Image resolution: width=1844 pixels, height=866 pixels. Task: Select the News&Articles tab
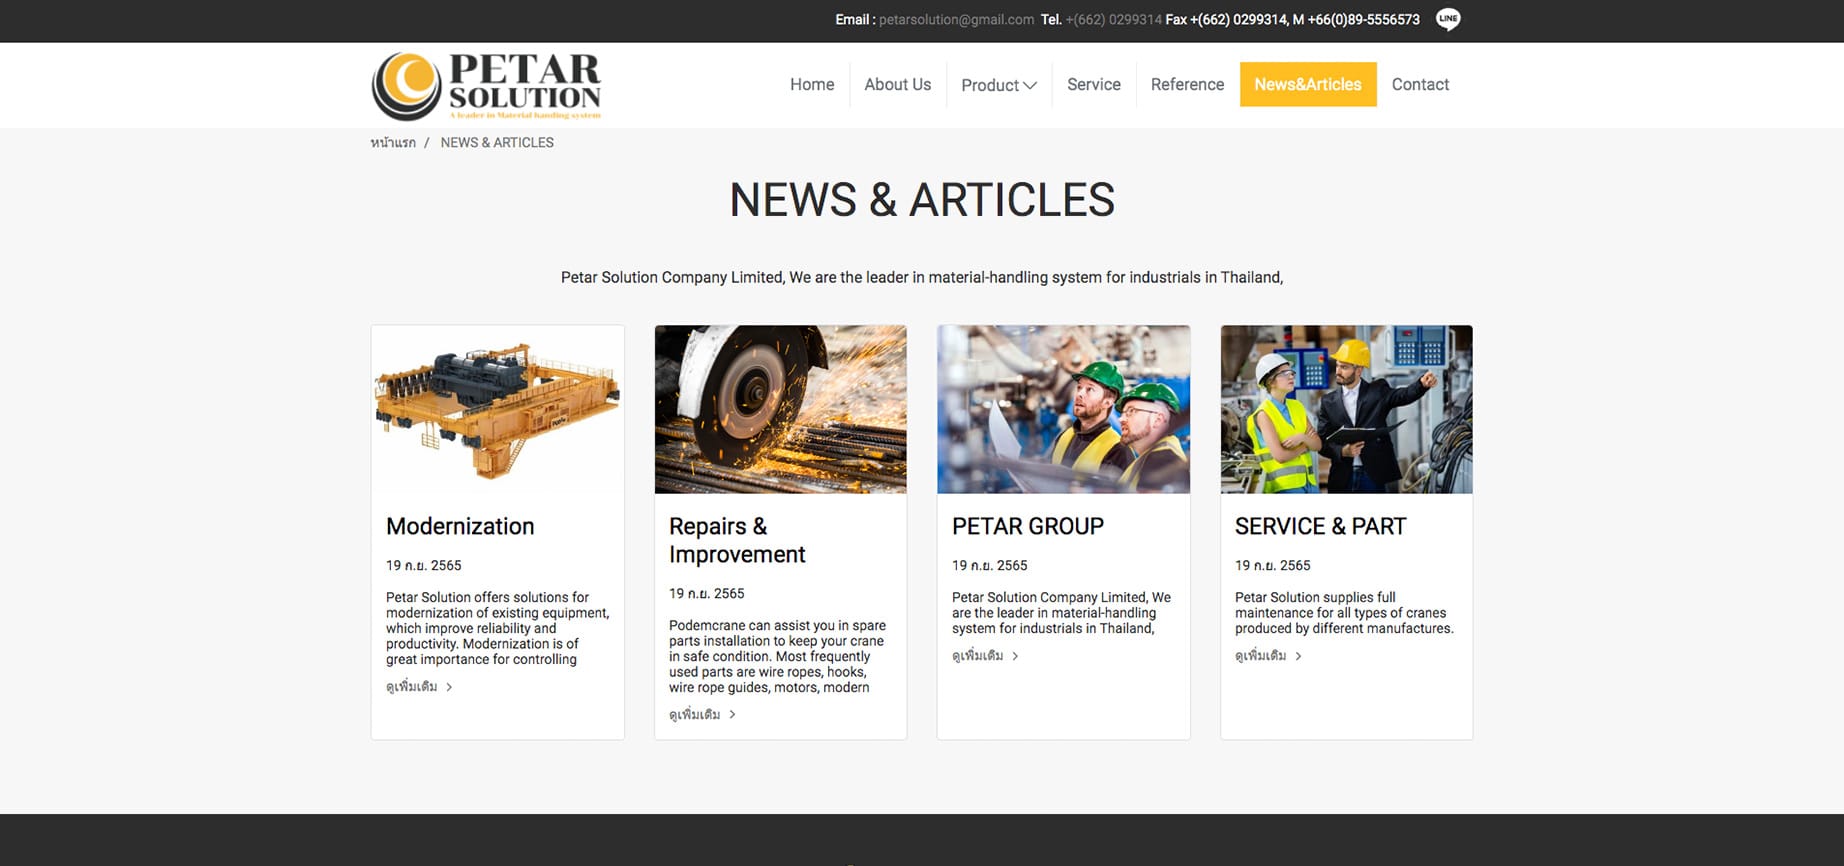coord(1307,85)
